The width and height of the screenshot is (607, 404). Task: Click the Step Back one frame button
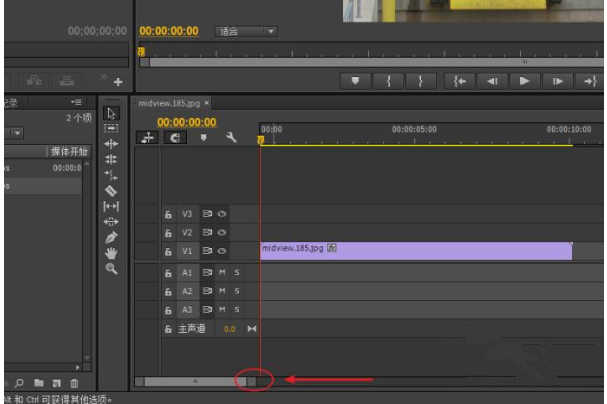(491, 82)
